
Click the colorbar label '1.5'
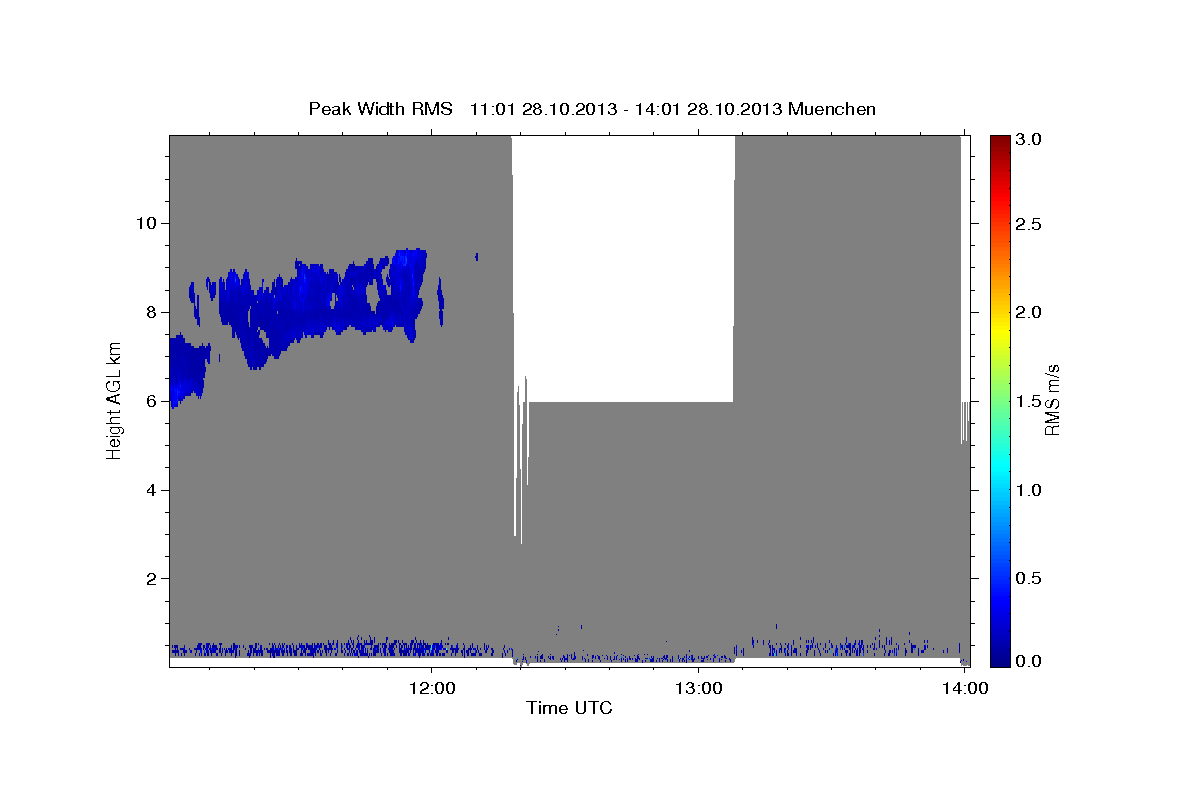coord(1028,401)
